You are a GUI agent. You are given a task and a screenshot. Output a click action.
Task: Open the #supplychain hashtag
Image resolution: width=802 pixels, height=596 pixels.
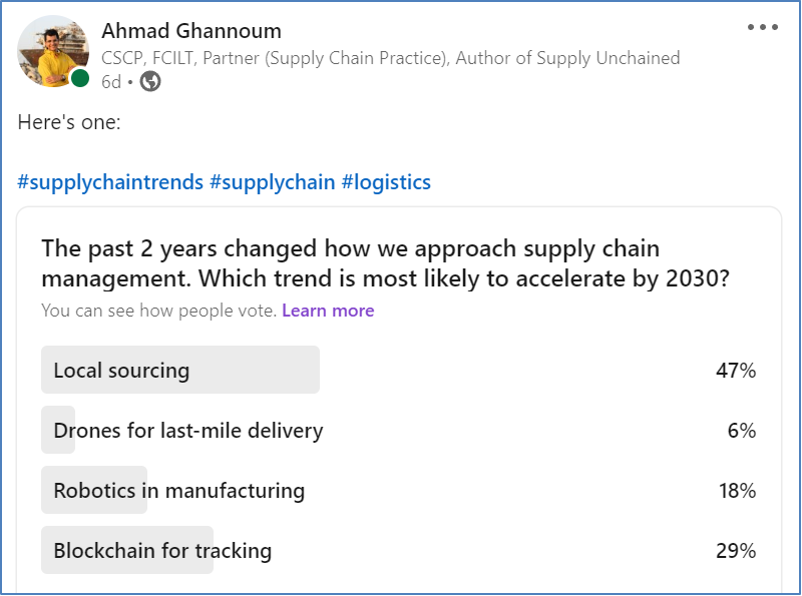[x=272, y=182]
